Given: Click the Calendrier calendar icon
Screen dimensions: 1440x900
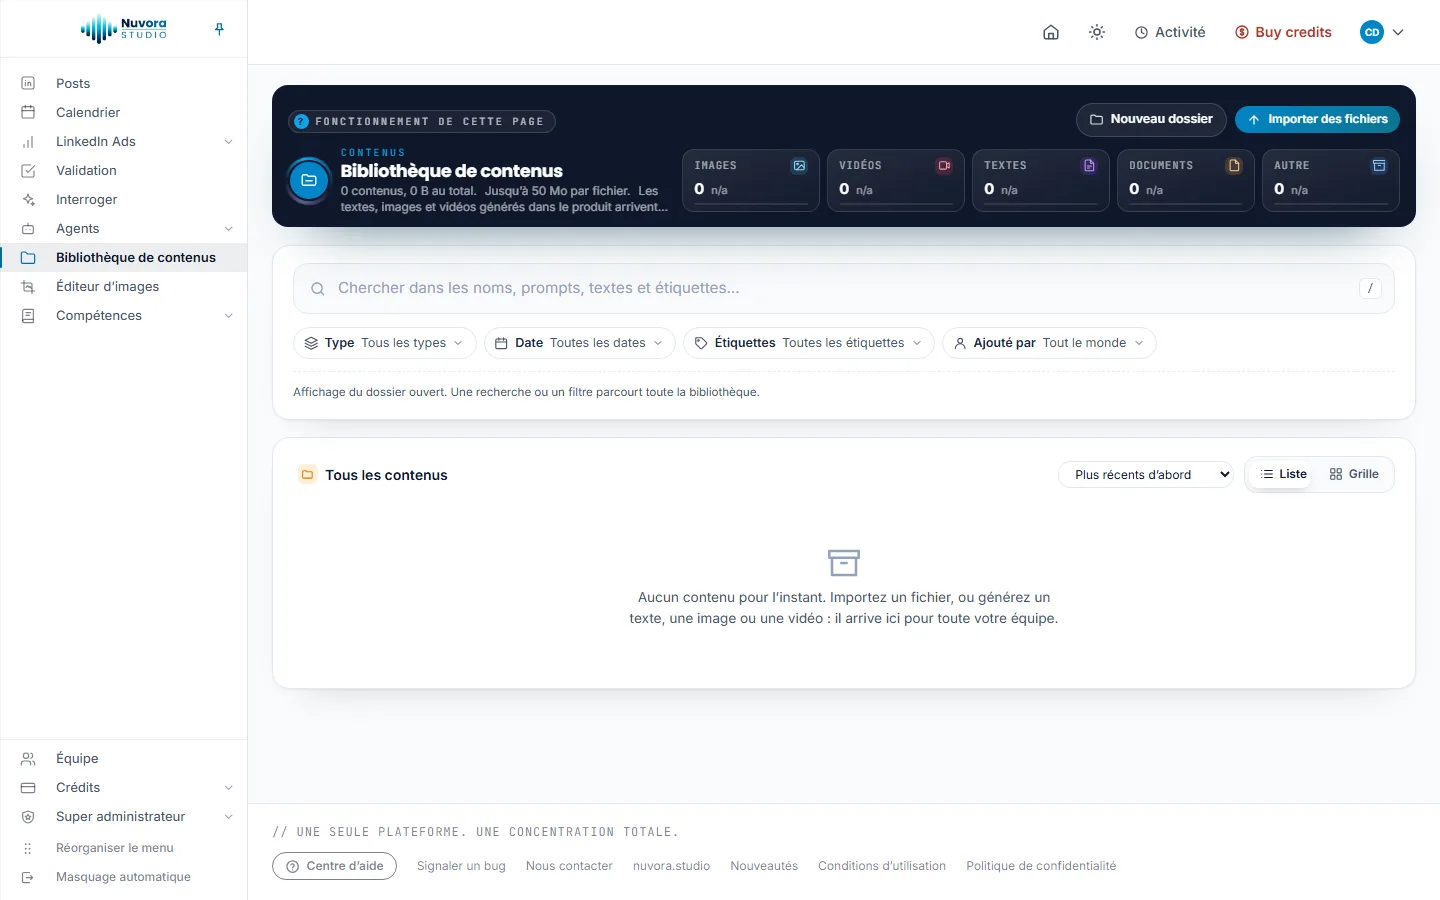Looking at the screenshot, I should tap(28, 112).
